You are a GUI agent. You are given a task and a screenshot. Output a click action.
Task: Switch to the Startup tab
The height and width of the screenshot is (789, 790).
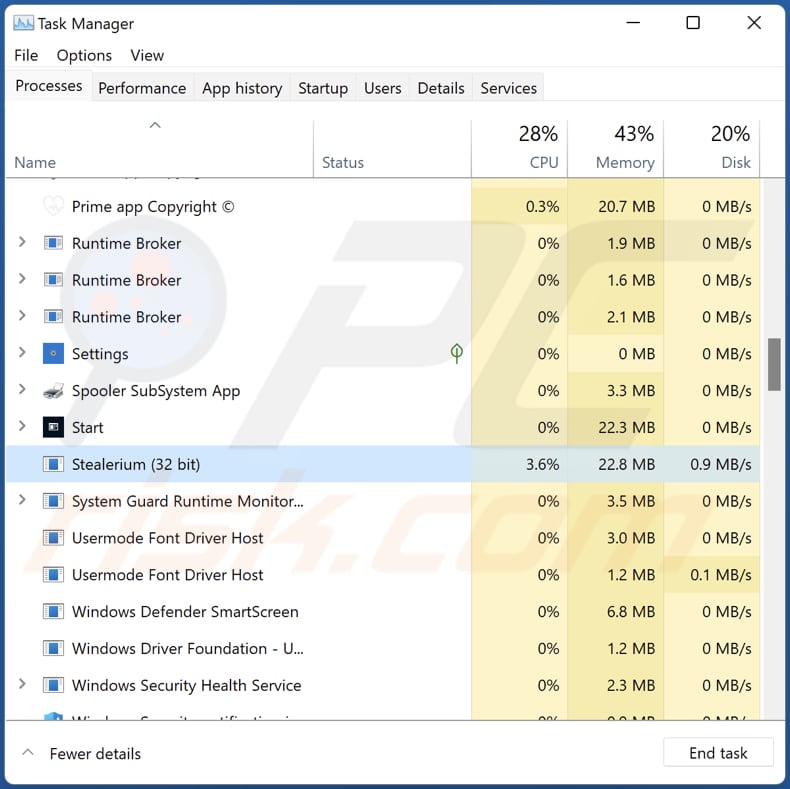[x=323, y=88]
